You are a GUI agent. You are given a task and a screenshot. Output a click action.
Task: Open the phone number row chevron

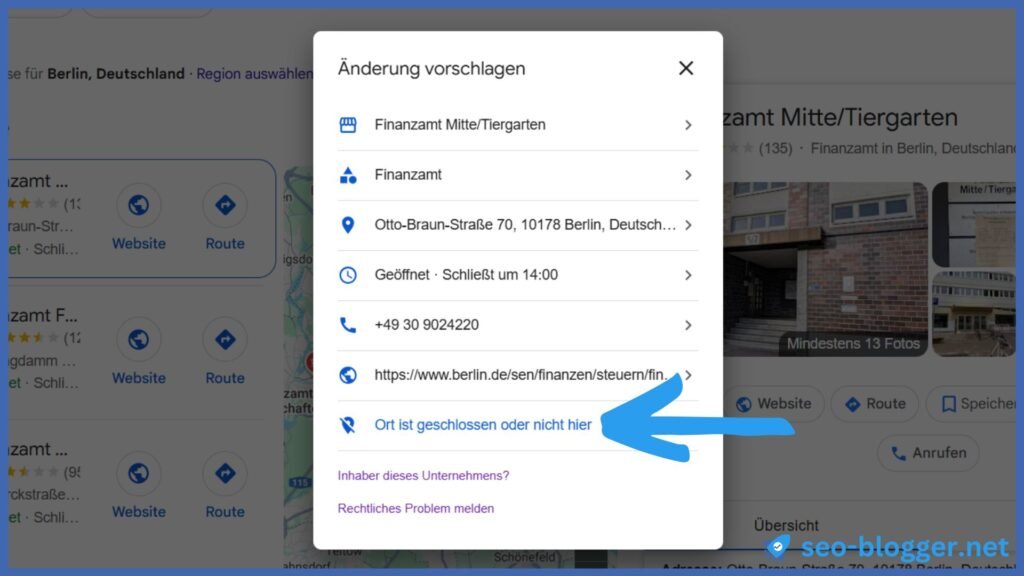point(688,325)
